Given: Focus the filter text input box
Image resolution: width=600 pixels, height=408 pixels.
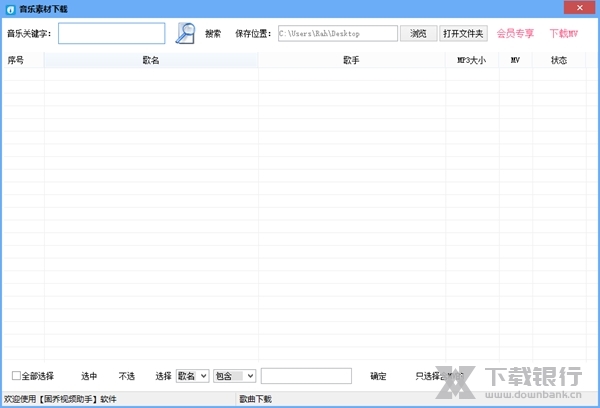Looking at the screenshot, I should (x=306, y=376).
